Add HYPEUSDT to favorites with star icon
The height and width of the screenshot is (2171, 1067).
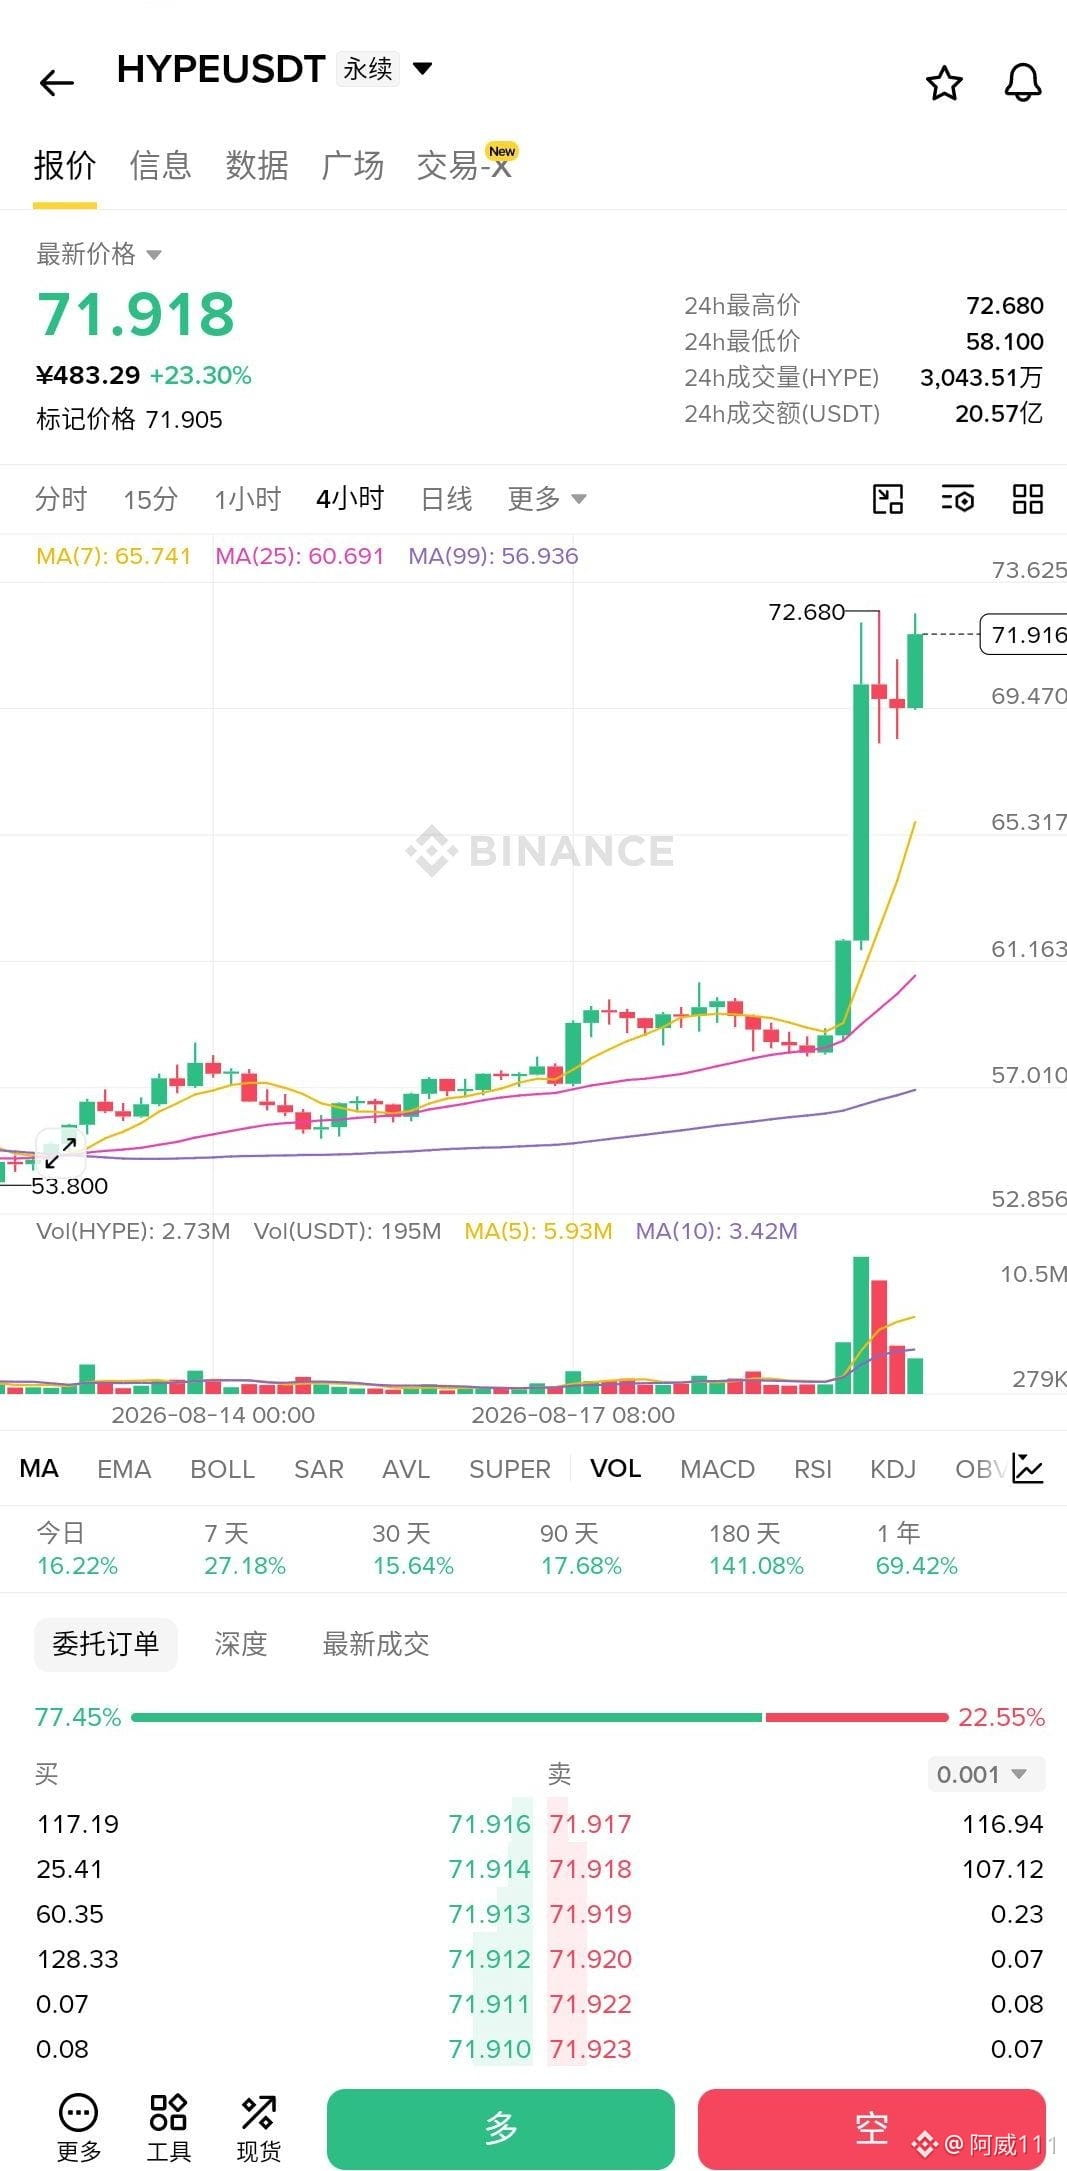pyautogui.click(x=944, y=83)
